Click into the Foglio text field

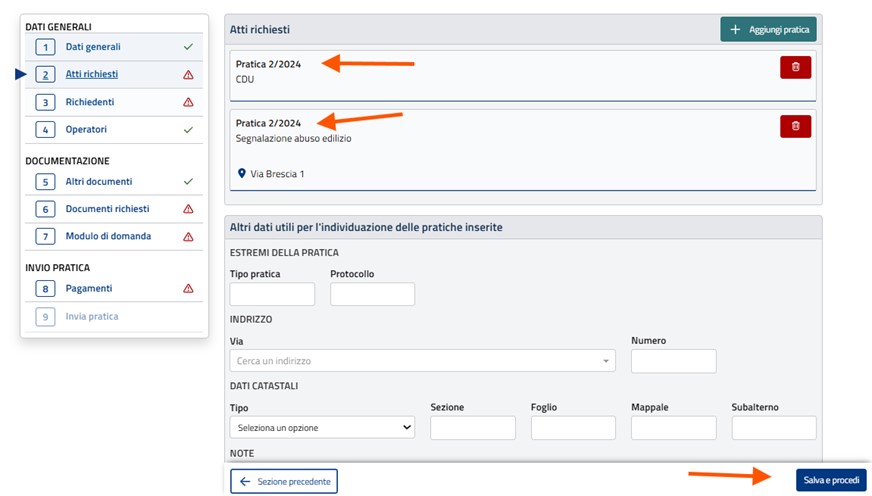(573, 428)
